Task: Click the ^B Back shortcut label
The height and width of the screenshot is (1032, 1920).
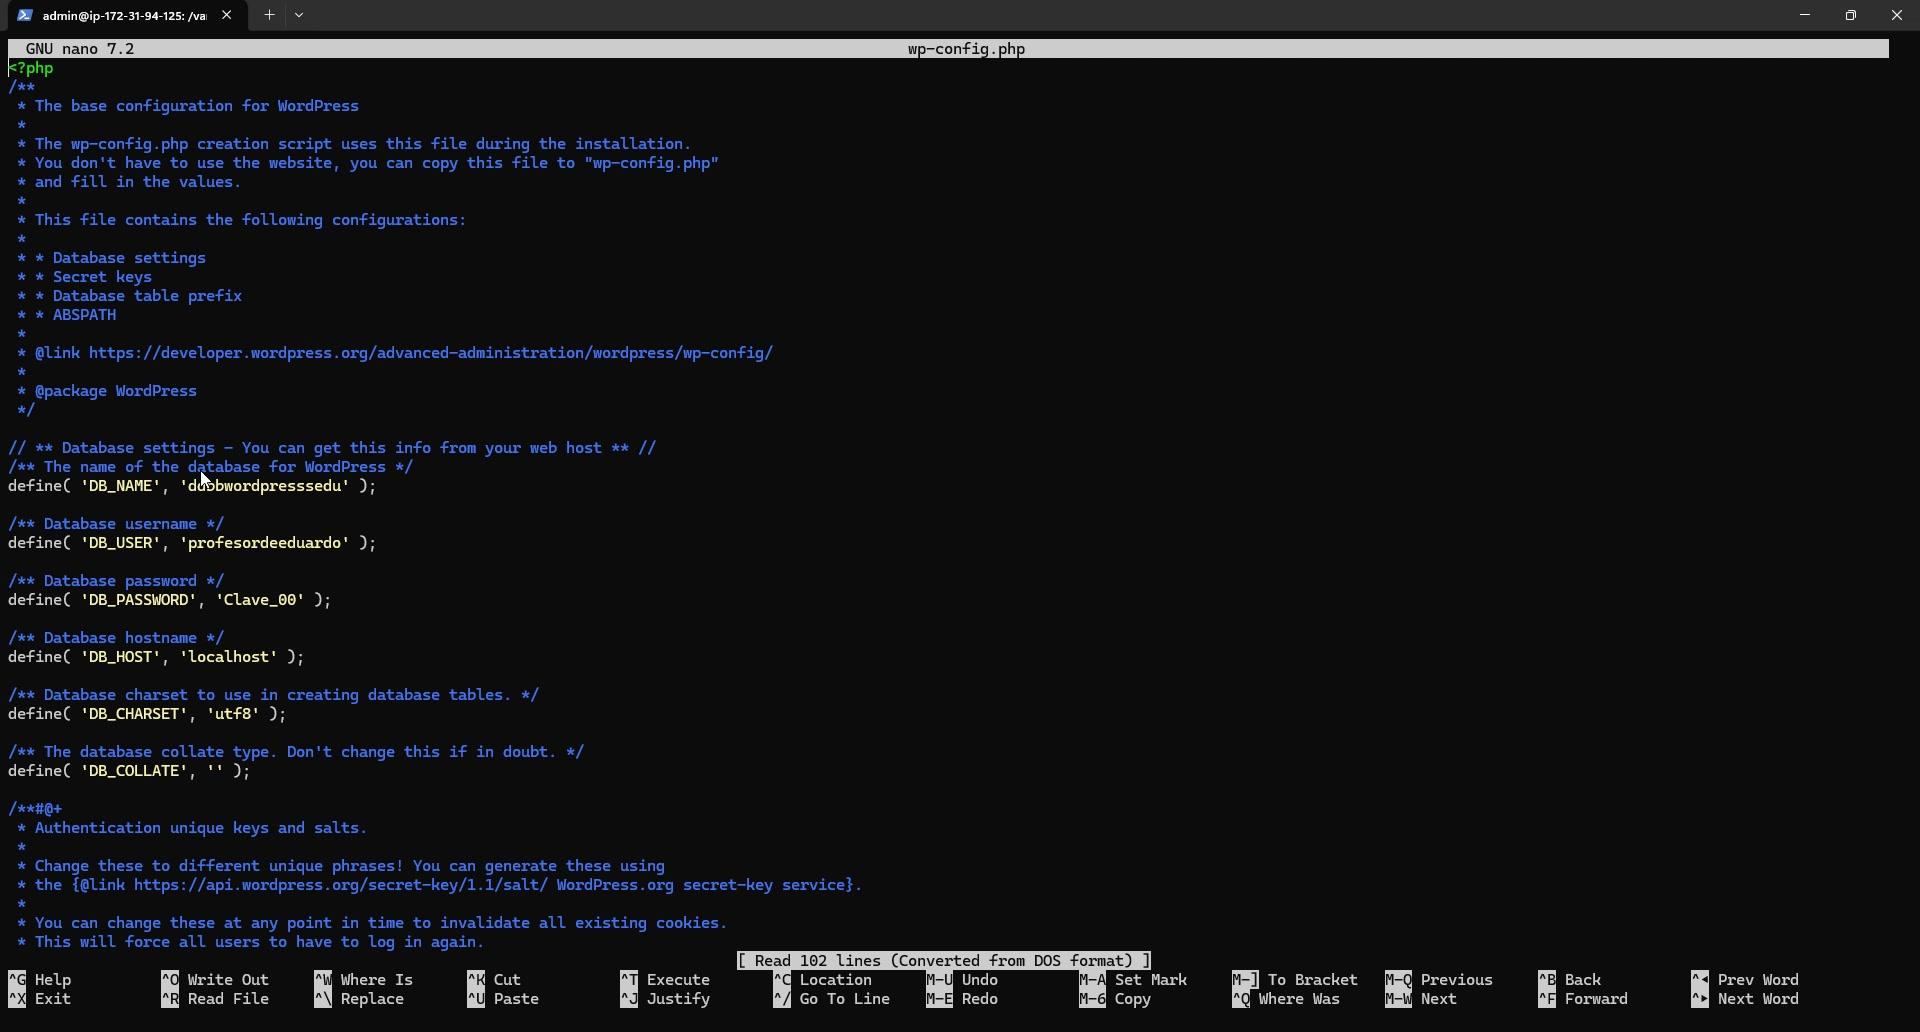Action: tap(1570, 980)
